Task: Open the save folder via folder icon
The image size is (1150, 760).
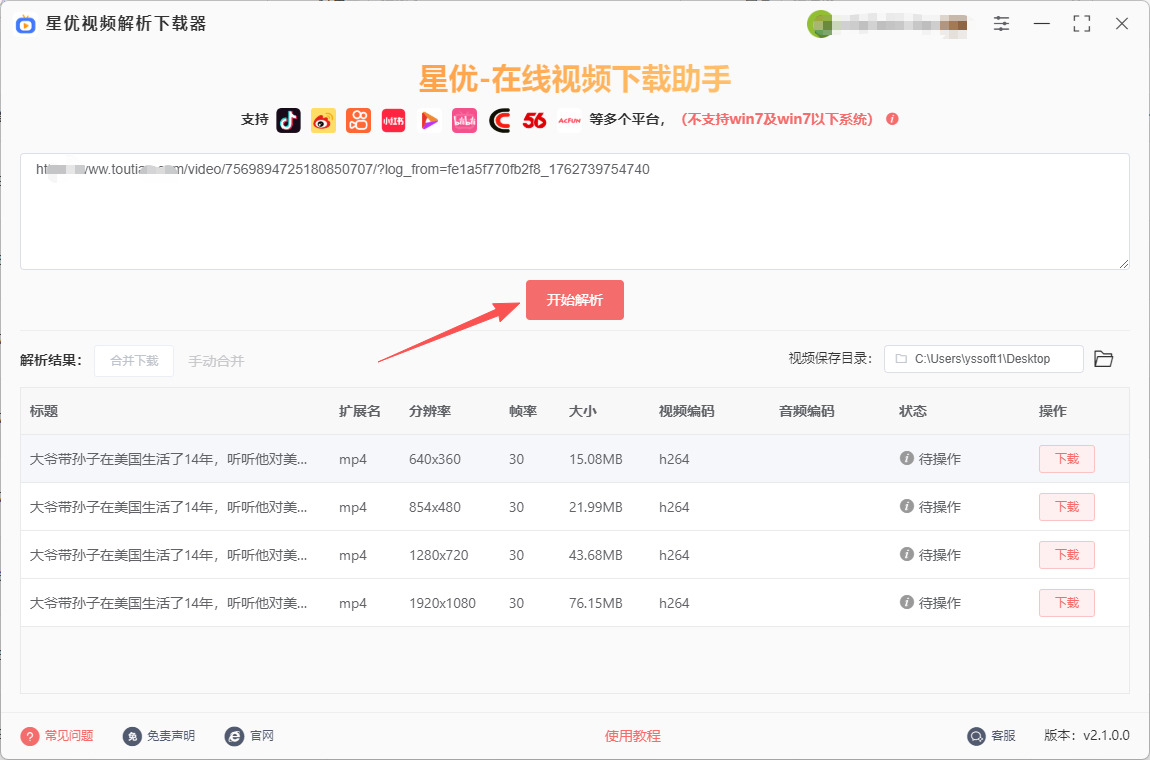Action: tap(1103, 359)
